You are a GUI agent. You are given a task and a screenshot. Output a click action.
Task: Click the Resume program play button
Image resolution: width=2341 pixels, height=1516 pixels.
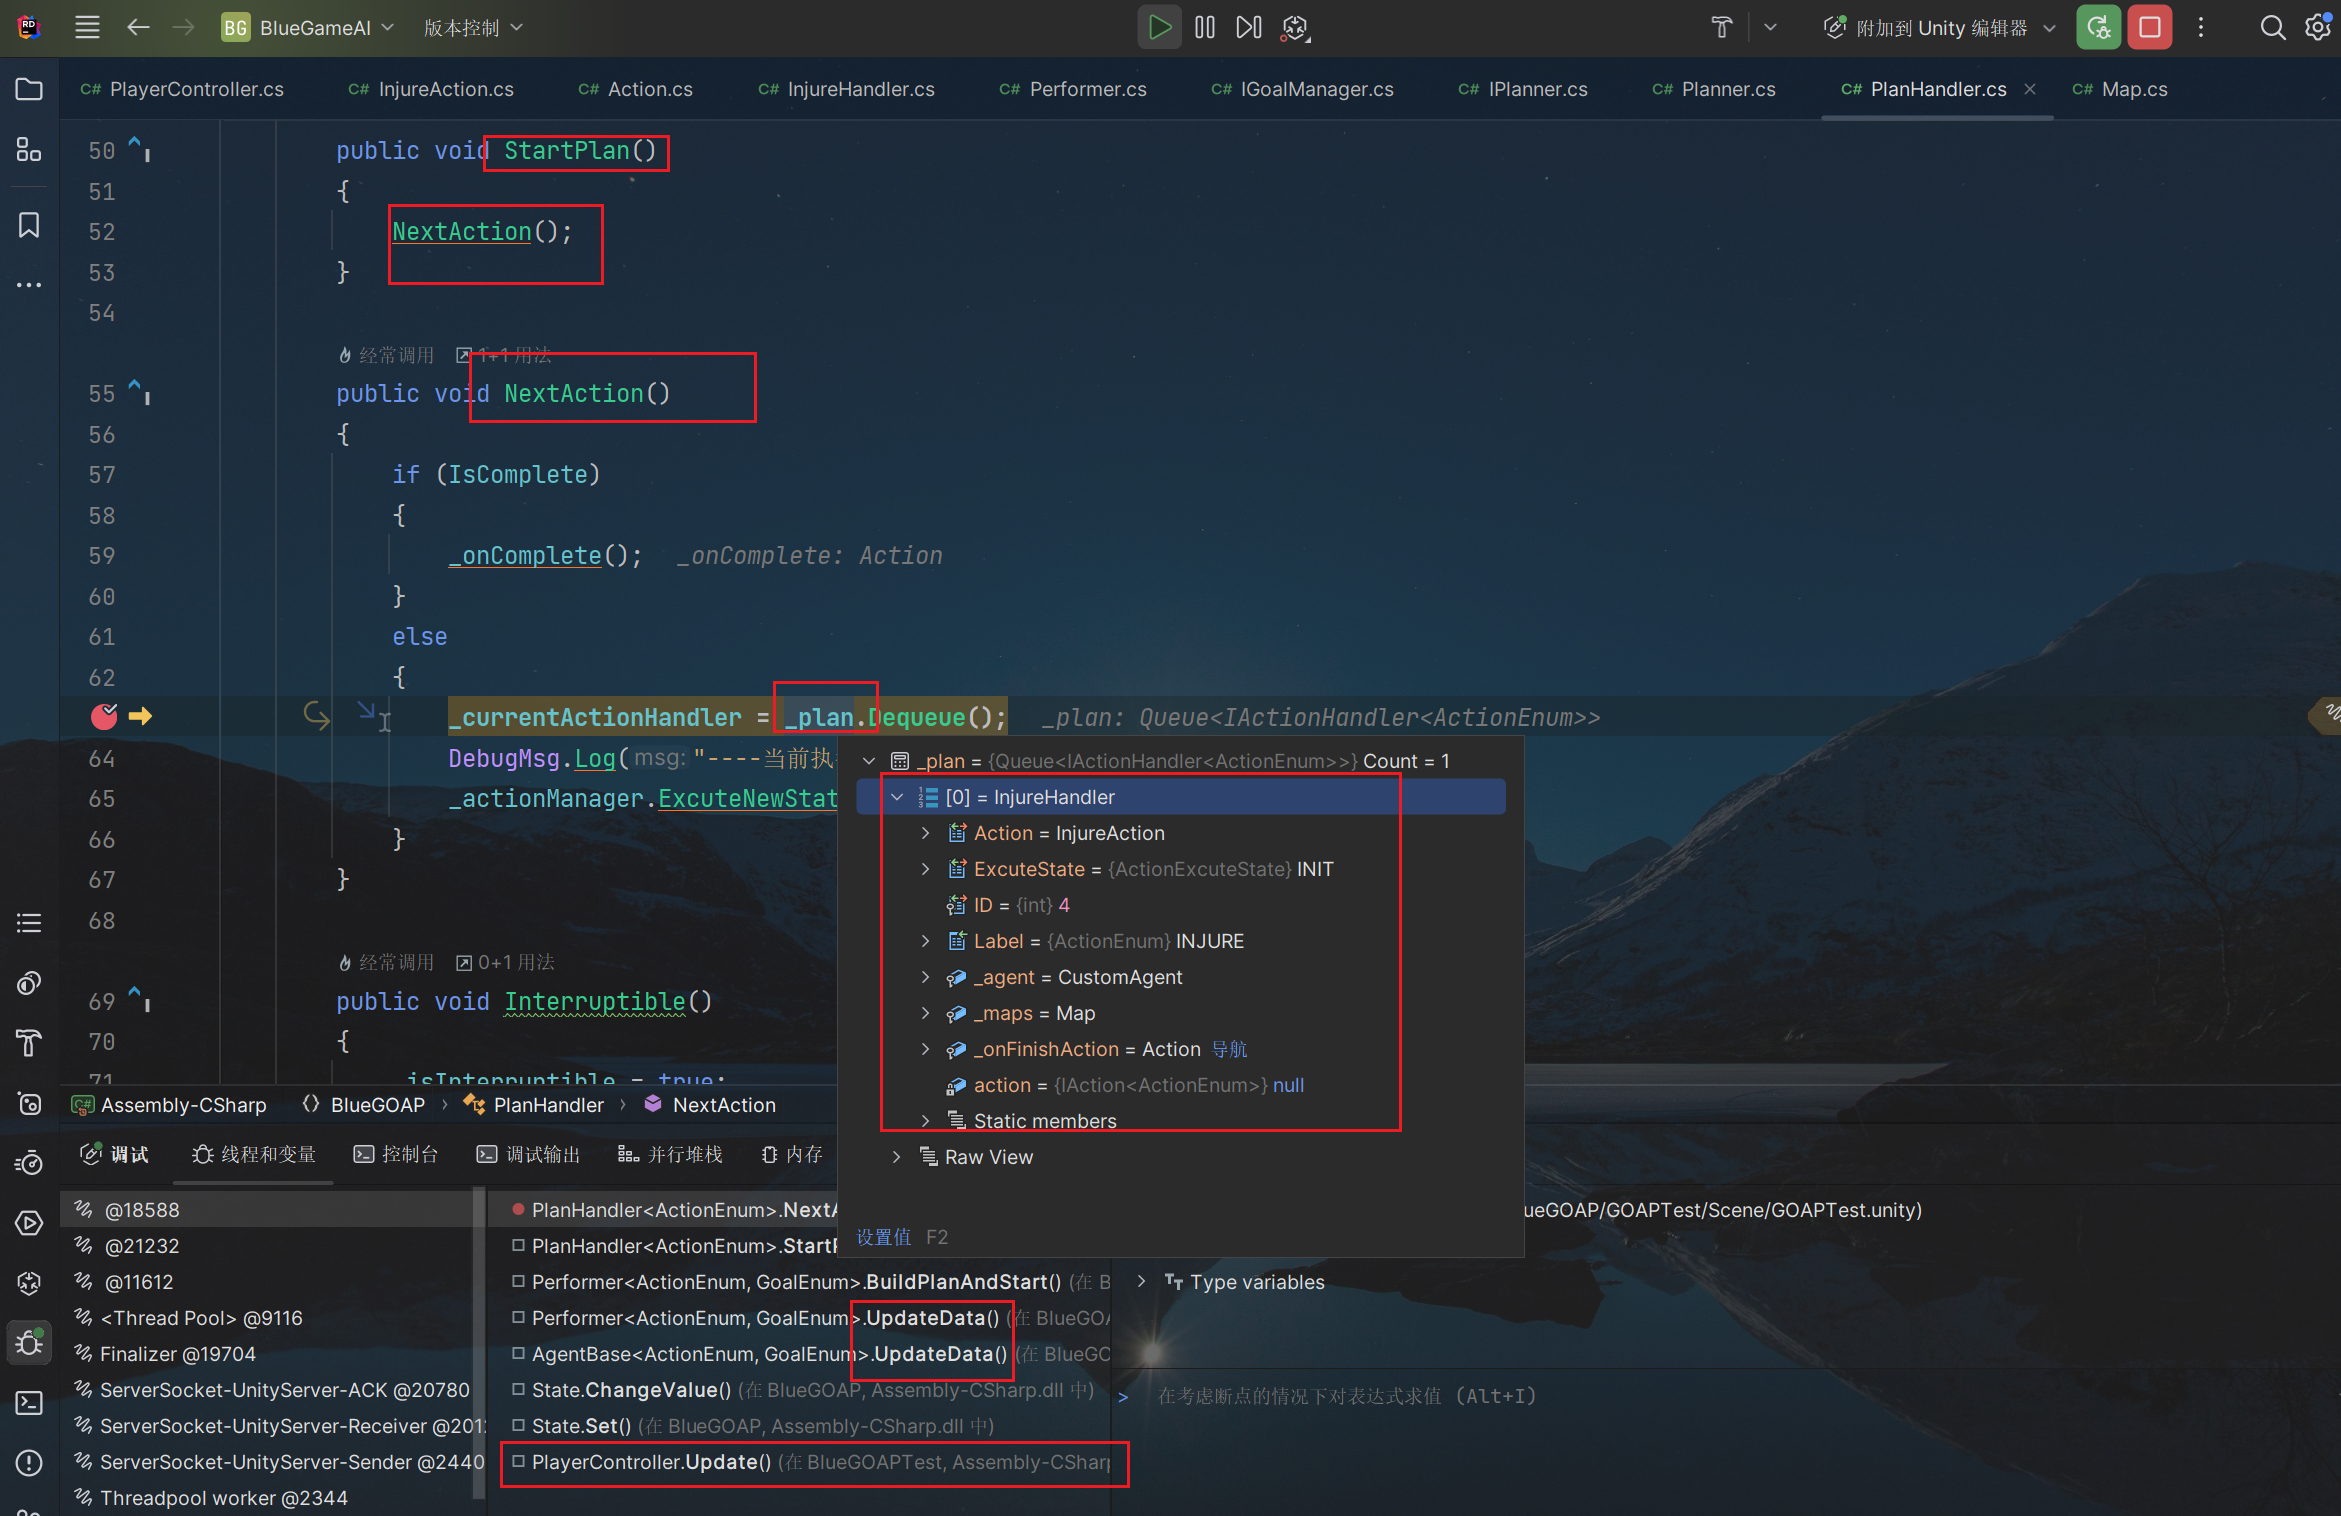(x=1159, y=27)
